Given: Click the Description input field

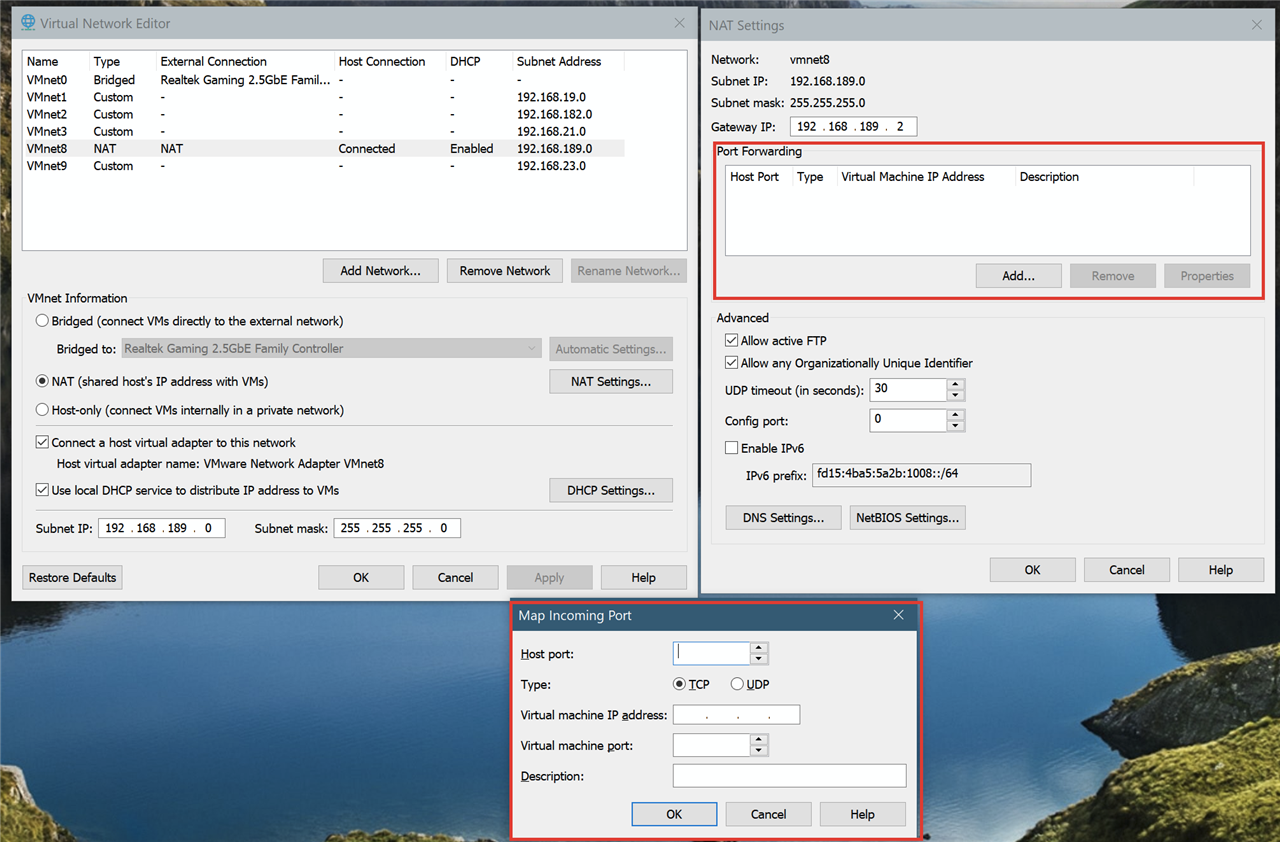Looking at the screenshot, I should tap(789, 776).
